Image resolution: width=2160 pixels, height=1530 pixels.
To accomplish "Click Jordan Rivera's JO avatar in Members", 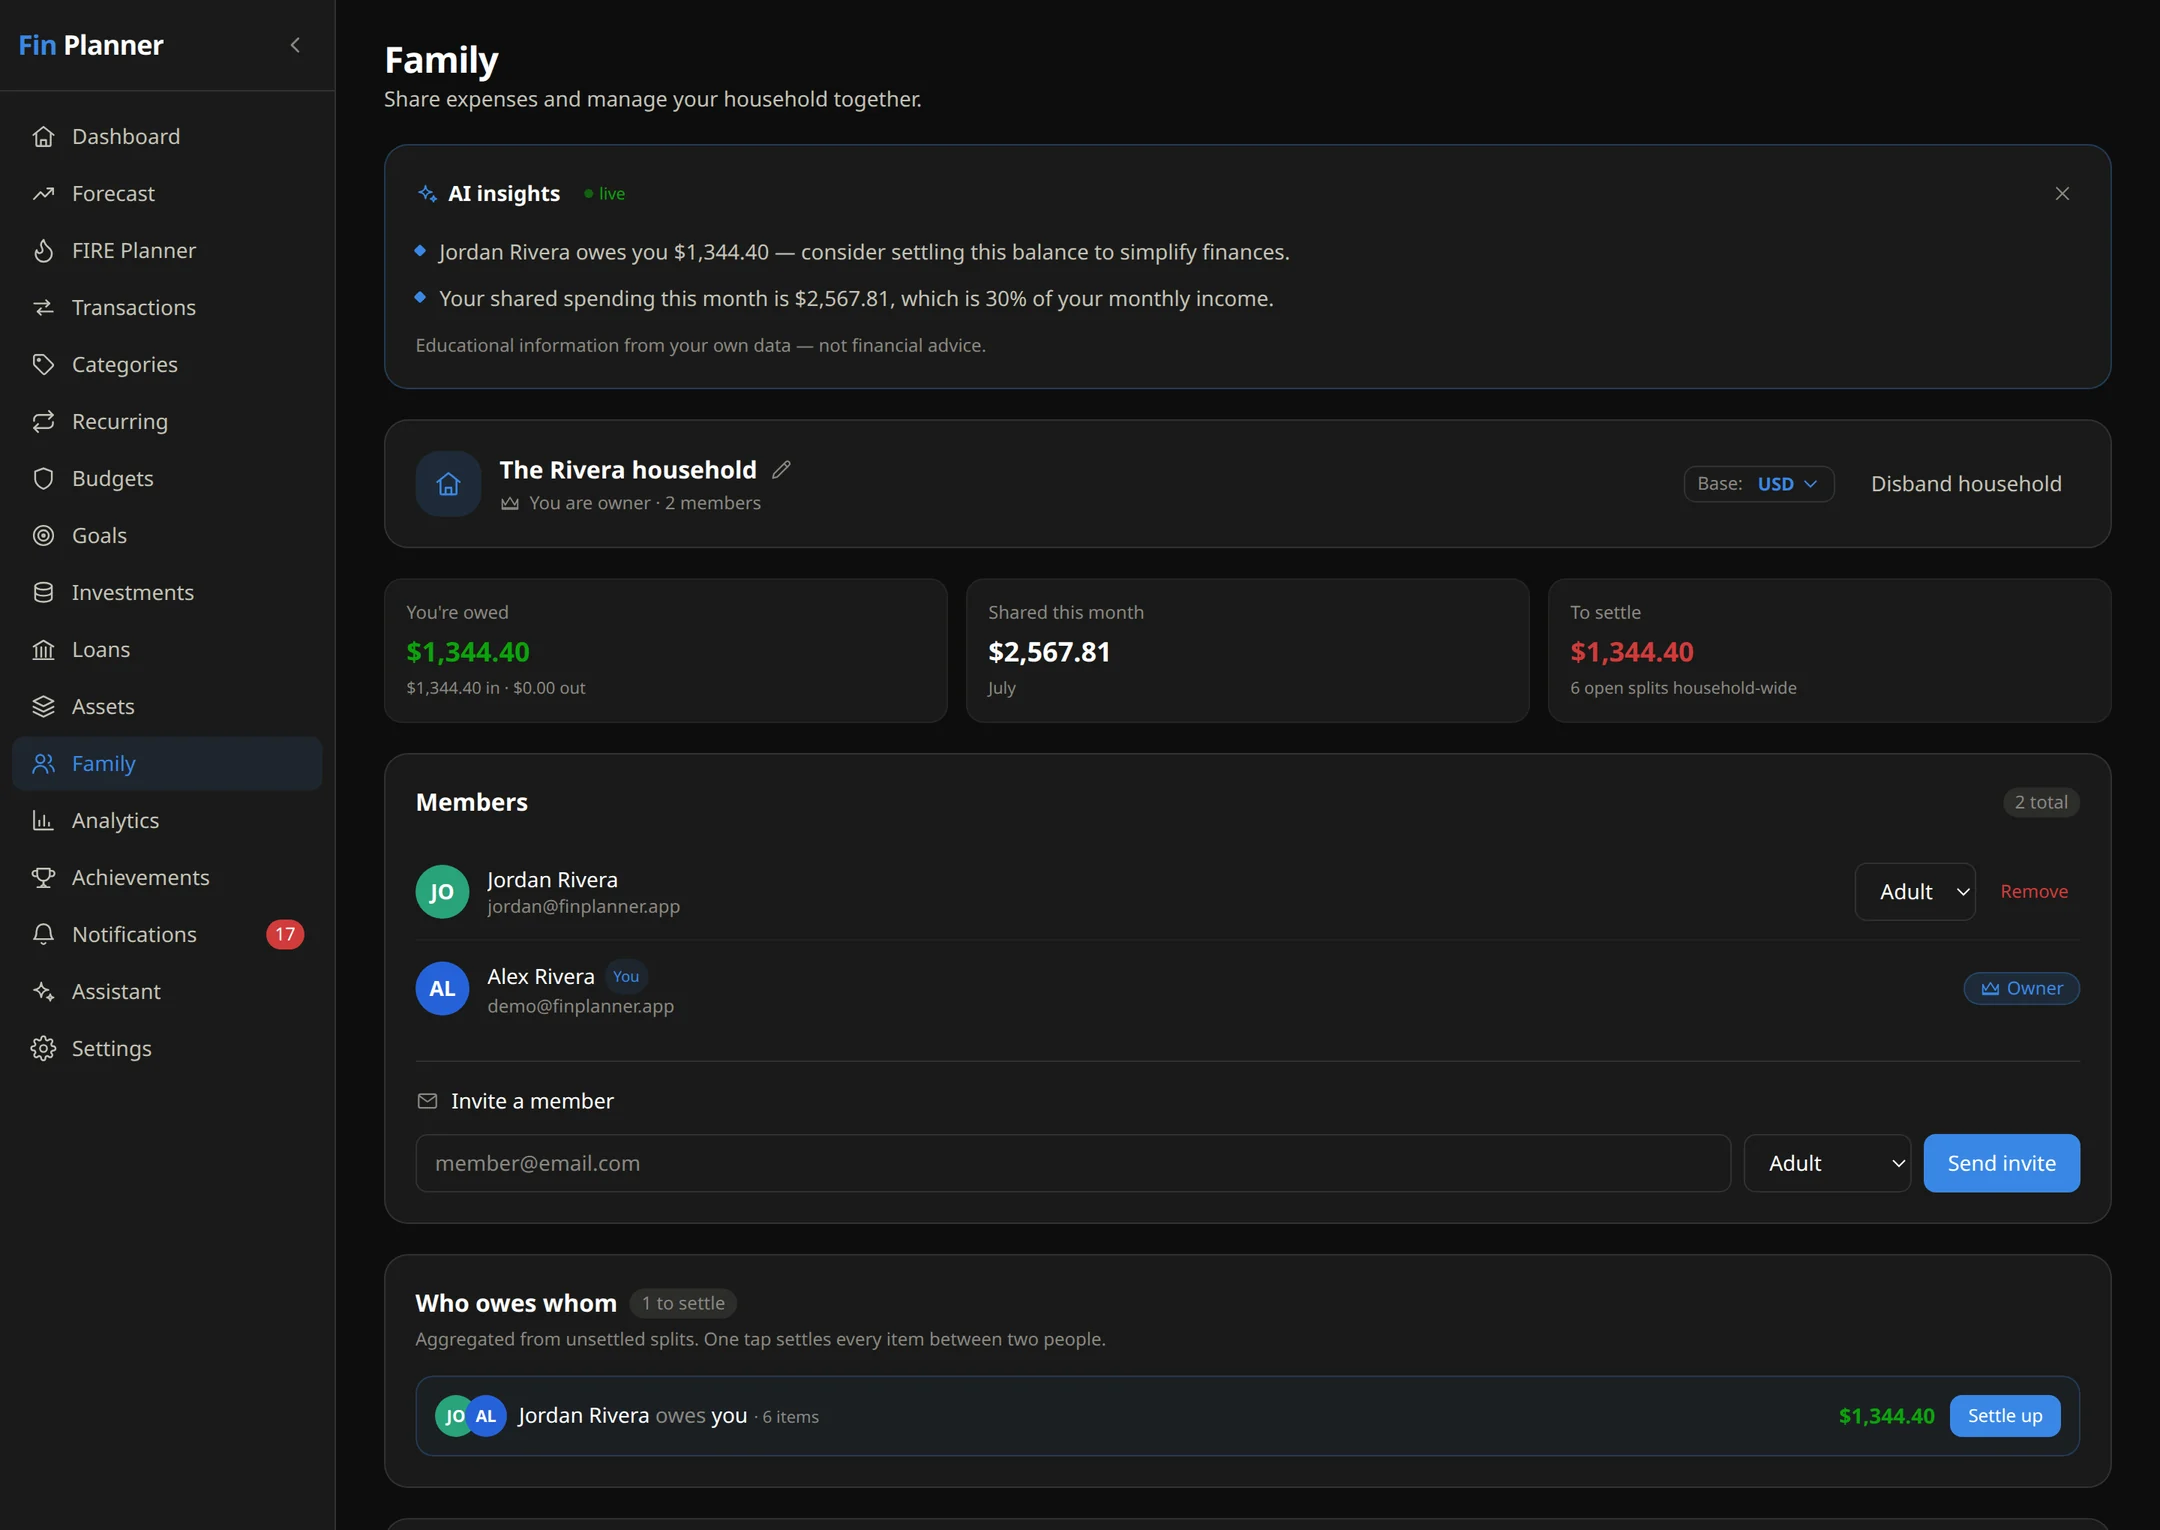I will pyautogui.click(x=442, y=892).
